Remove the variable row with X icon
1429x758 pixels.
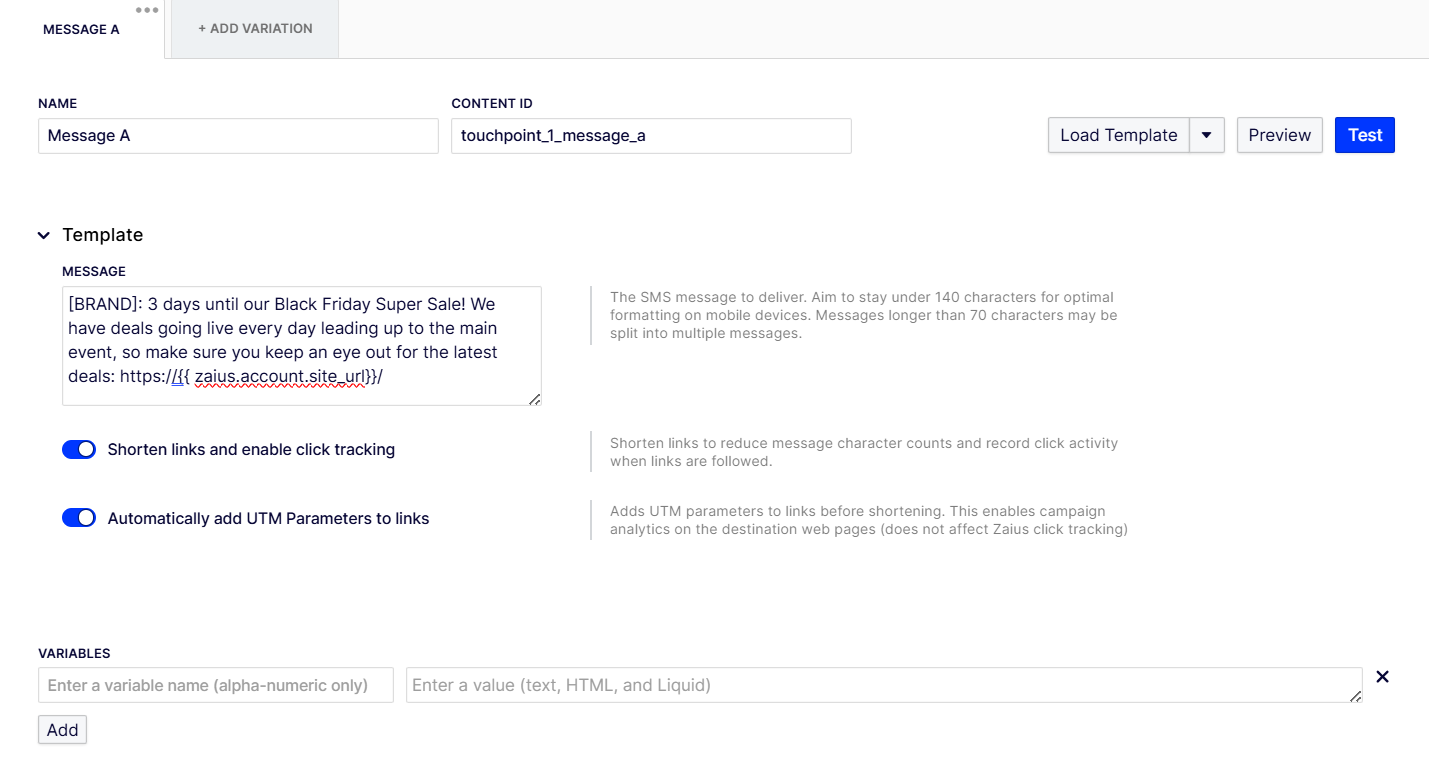click(1382, 677)
